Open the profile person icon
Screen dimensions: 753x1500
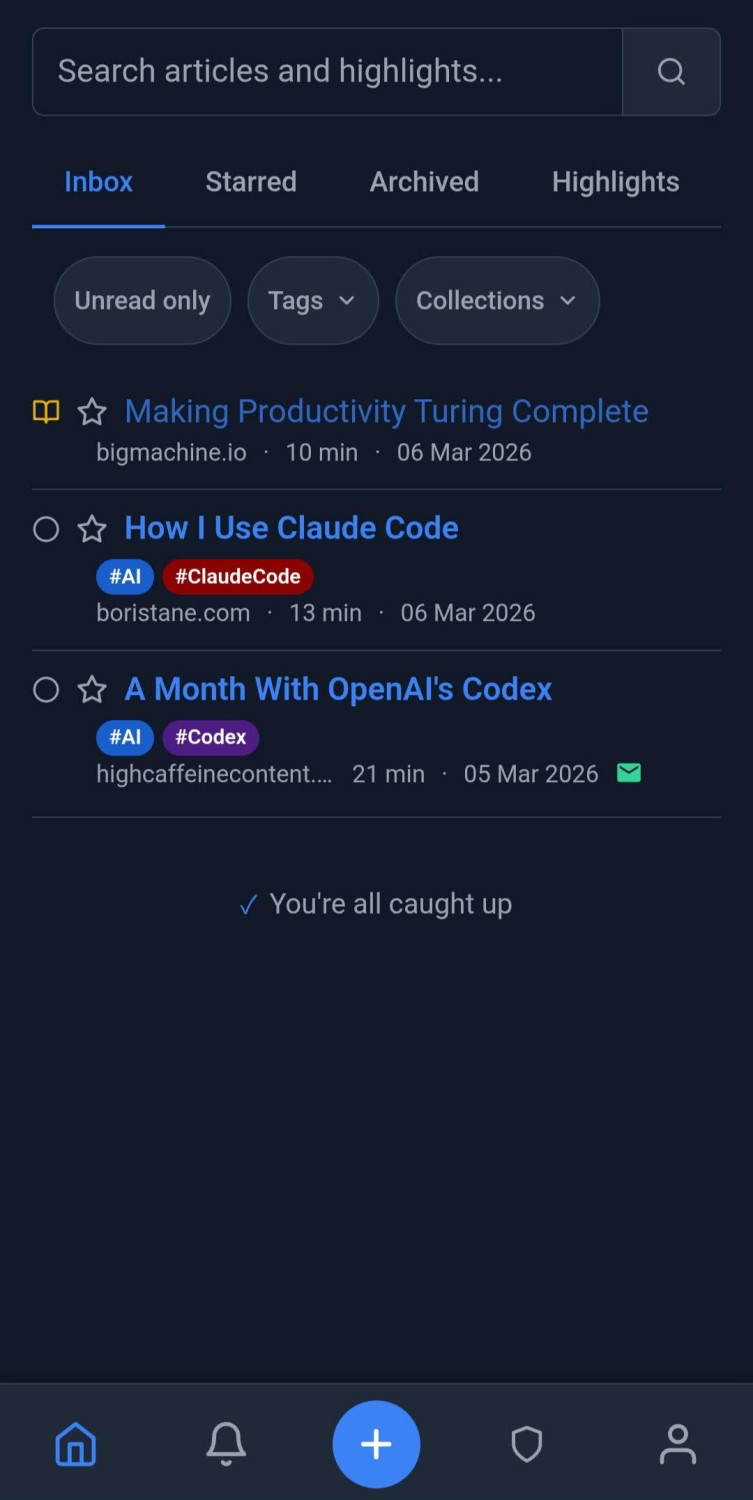[x=677, y=1444]
